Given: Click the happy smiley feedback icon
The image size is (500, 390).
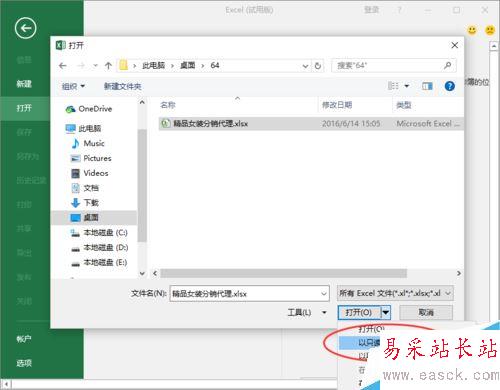Looking at the screenshot, I should point(472,30).
